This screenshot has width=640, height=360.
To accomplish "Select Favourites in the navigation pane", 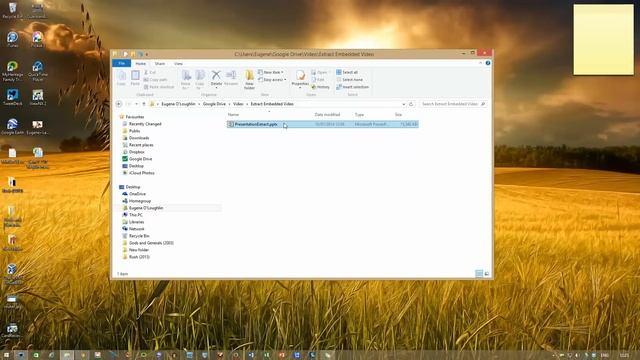I will (135, 117).
